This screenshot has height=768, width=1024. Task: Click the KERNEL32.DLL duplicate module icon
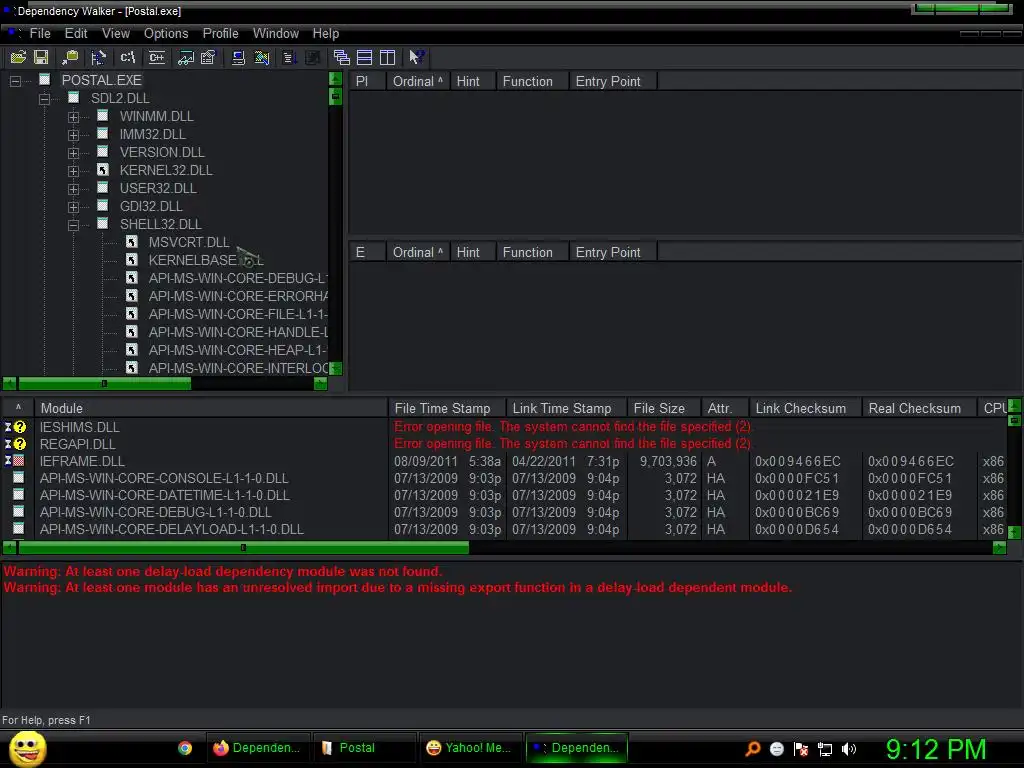click(103, 170)
